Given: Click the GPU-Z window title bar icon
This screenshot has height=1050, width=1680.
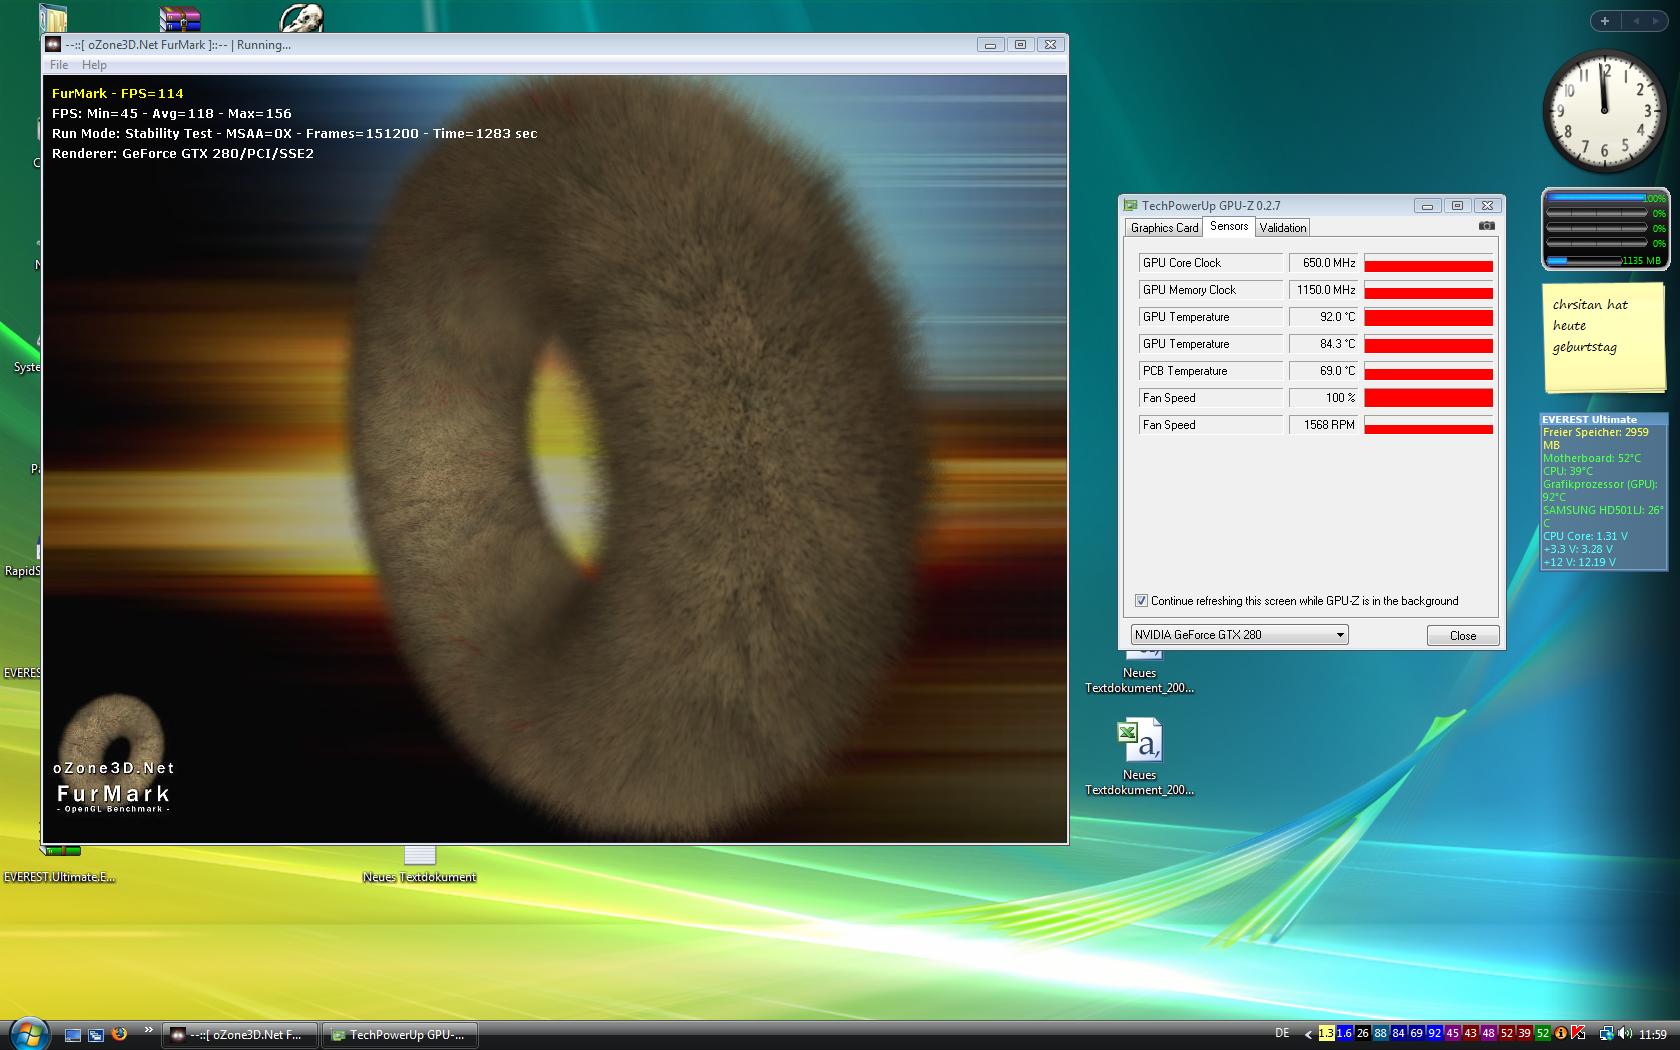Looking at the screenshot, I should (1131, 206).
